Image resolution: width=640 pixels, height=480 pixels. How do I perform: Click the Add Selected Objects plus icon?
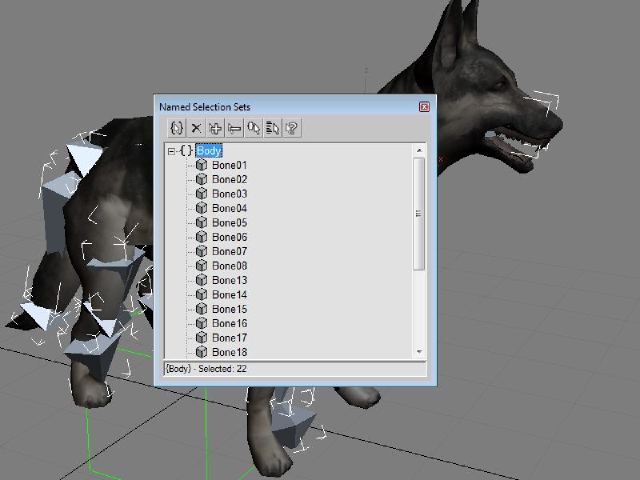coord(216,128)
